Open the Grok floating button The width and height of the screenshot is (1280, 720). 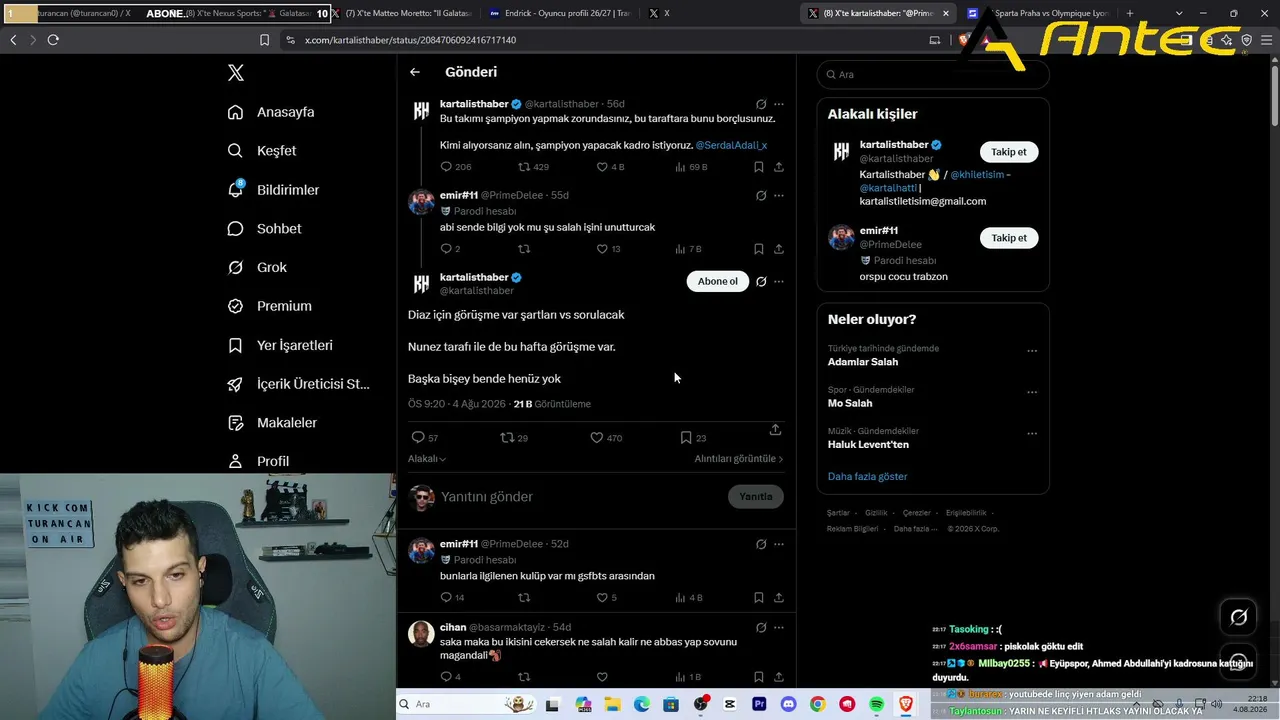pos(1238,617)
